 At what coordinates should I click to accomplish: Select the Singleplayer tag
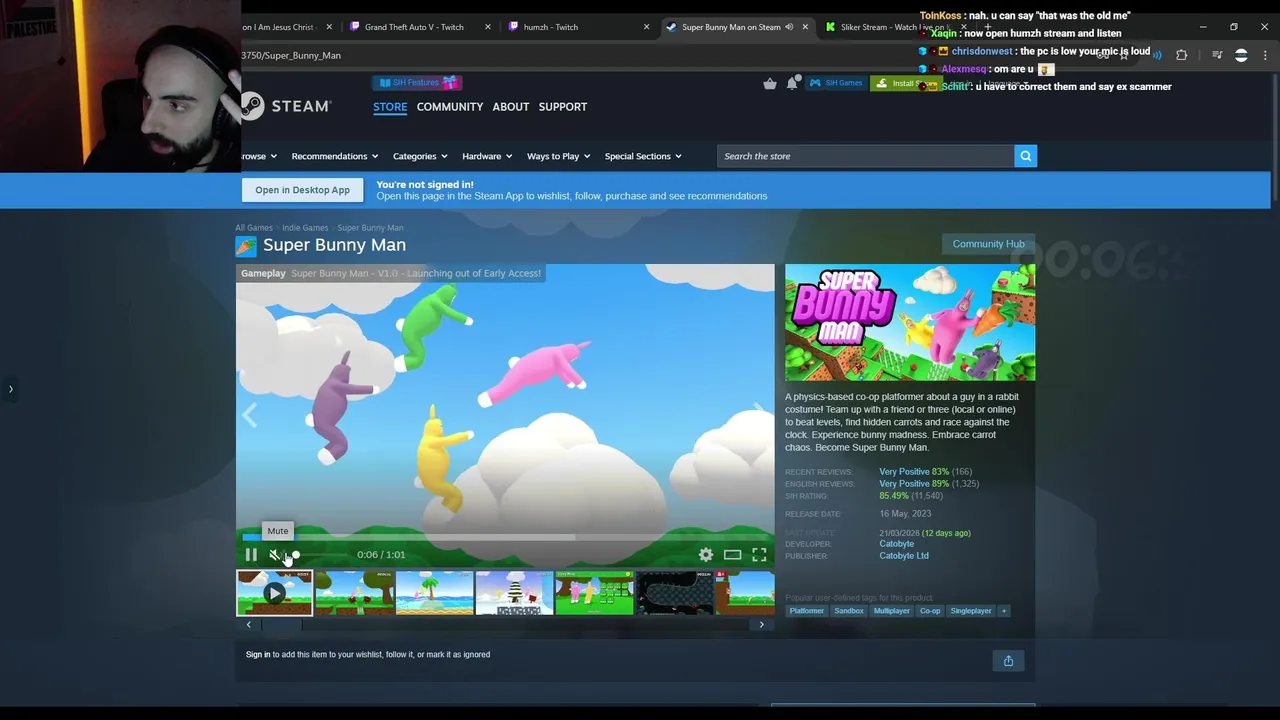(971, 611)
